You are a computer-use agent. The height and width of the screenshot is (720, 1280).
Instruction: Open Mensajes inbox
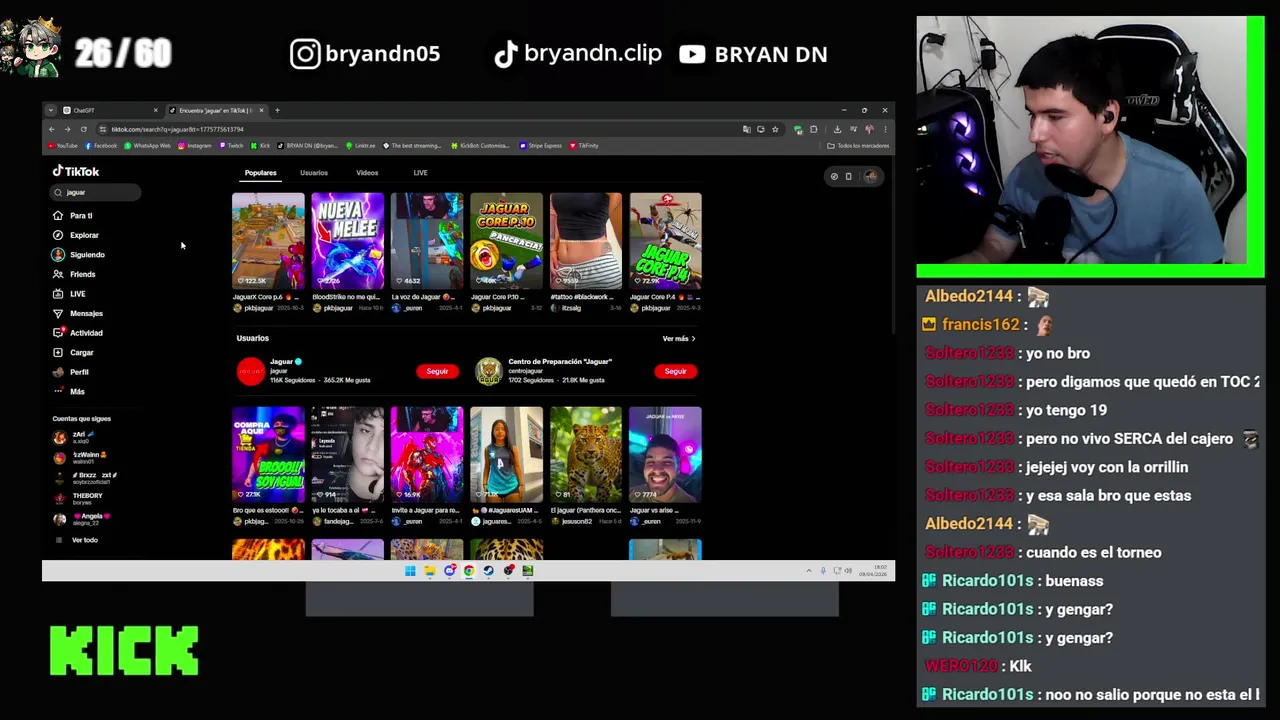78,313
